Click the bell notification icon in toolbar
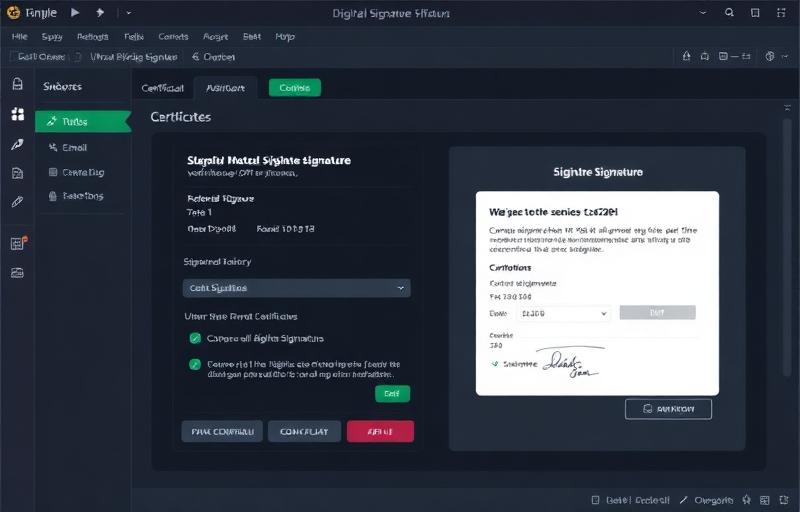This screenshot has width=800, height=512. point(686,56)
